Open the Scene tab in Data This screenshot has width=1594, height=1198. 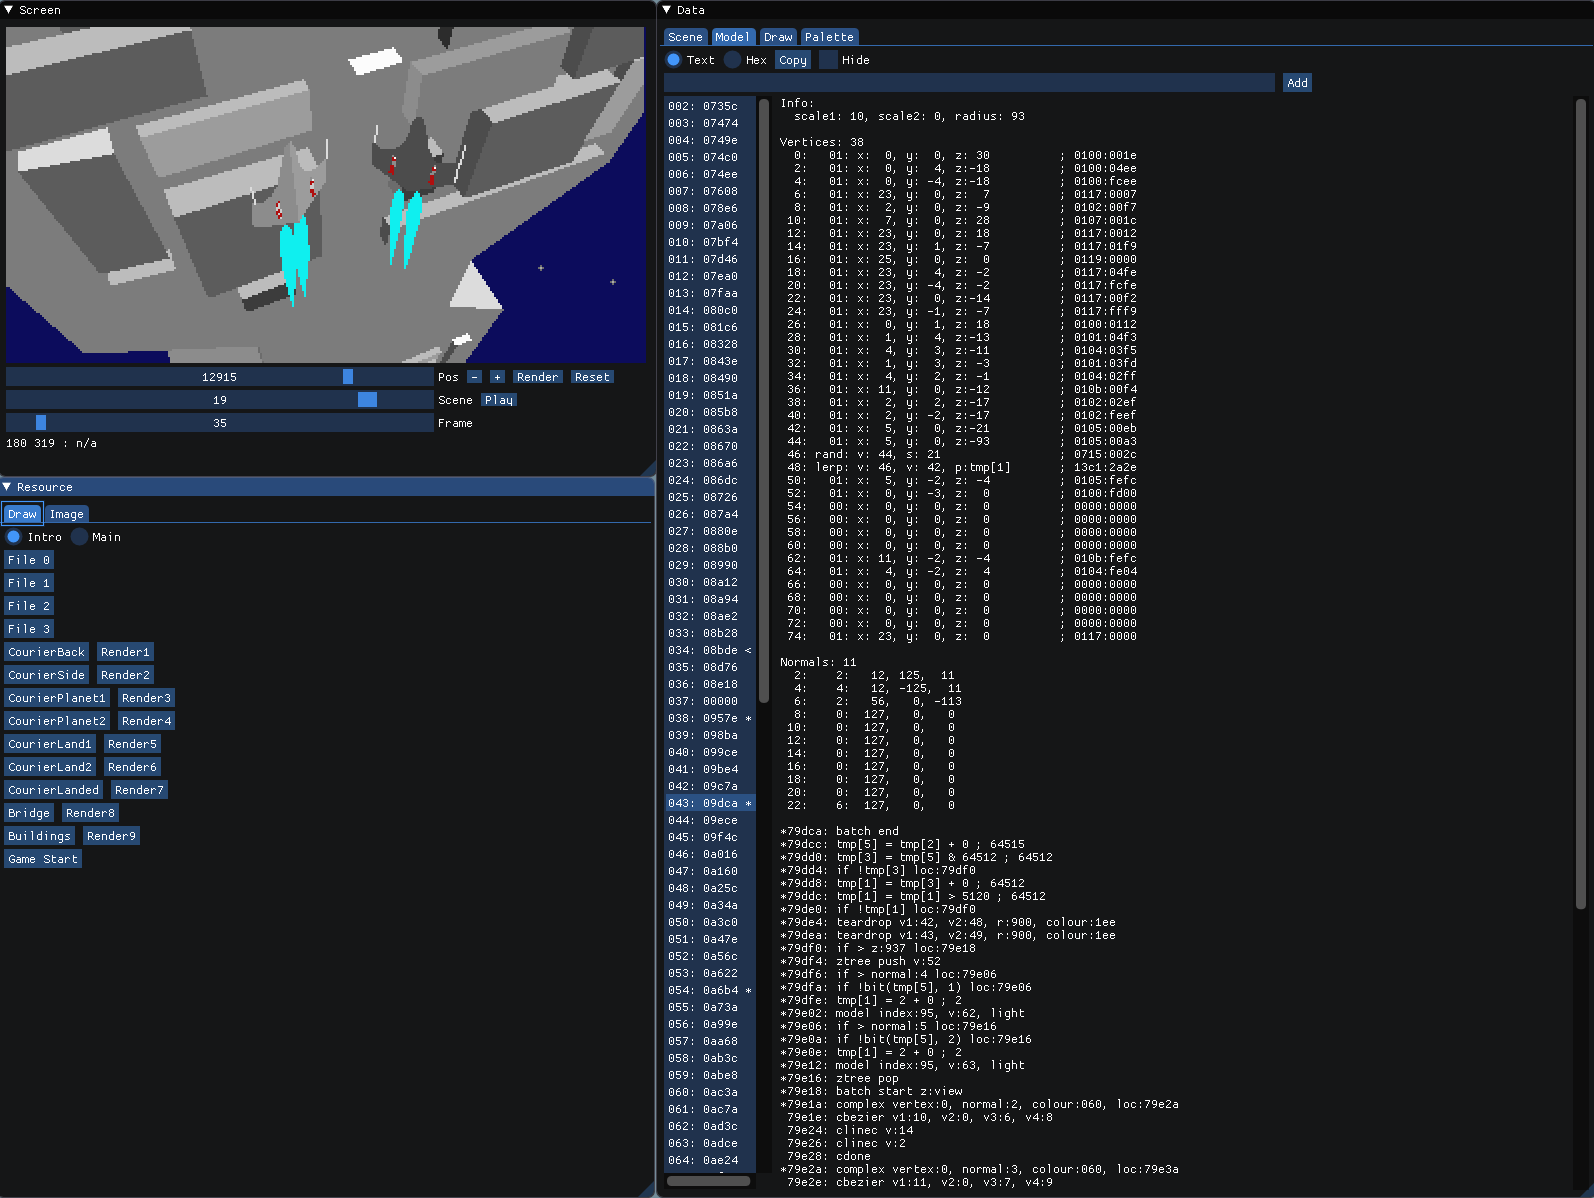[x=685, y=37]
